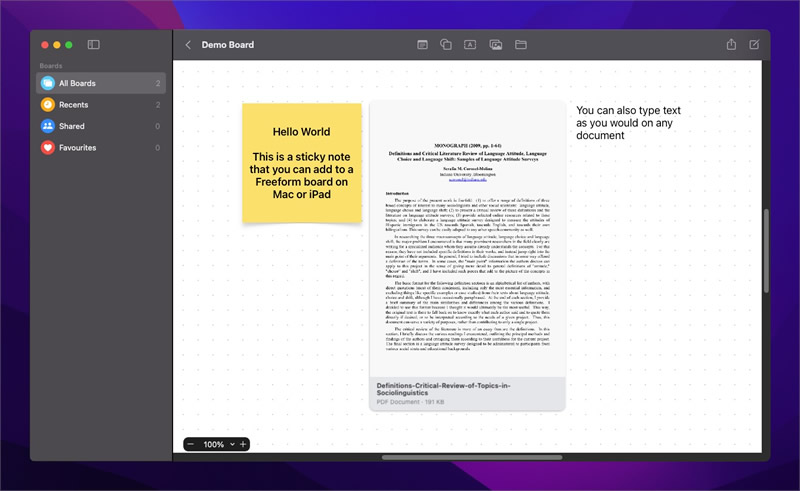Zoom out with the minus button

(x=191, y=444)
